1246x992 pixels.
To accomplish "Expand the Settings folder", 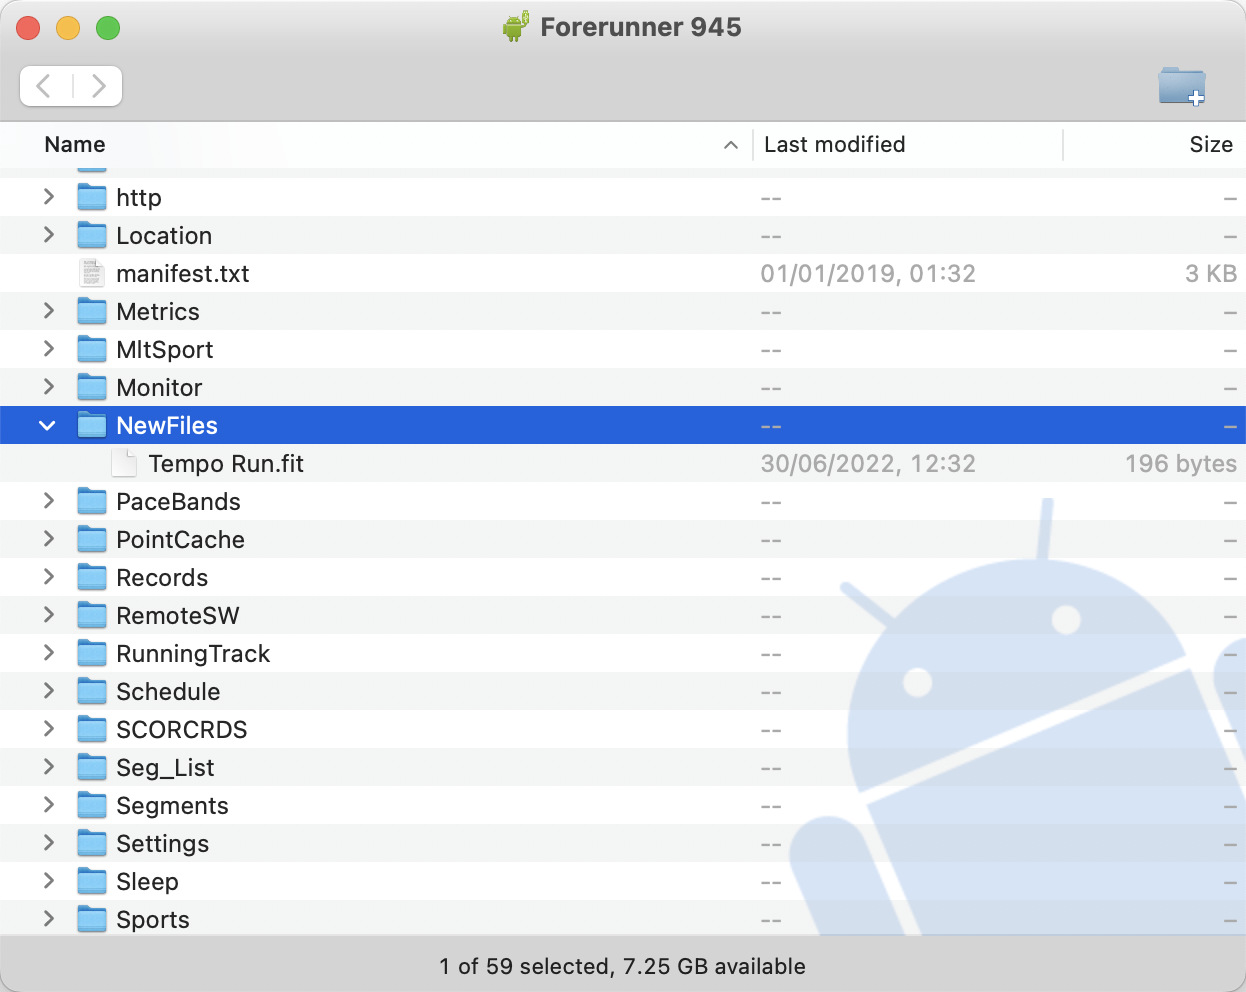I will (x=48, y=843).
